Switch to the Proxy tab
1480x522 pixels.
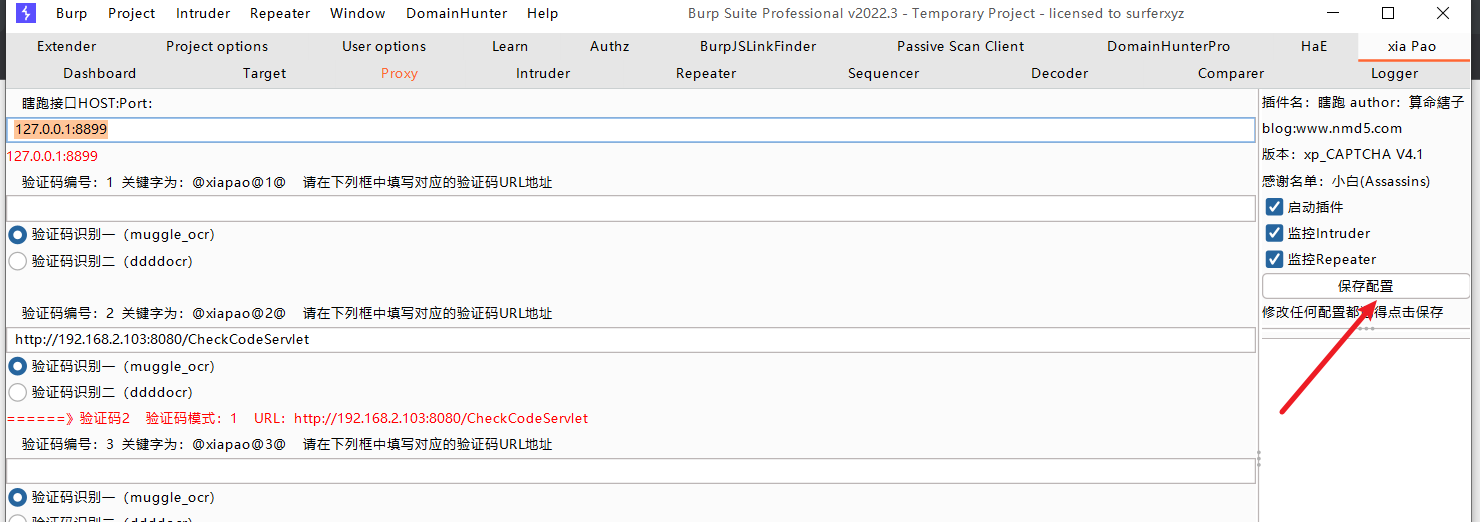pyautogui.click(x=400, y=73)
